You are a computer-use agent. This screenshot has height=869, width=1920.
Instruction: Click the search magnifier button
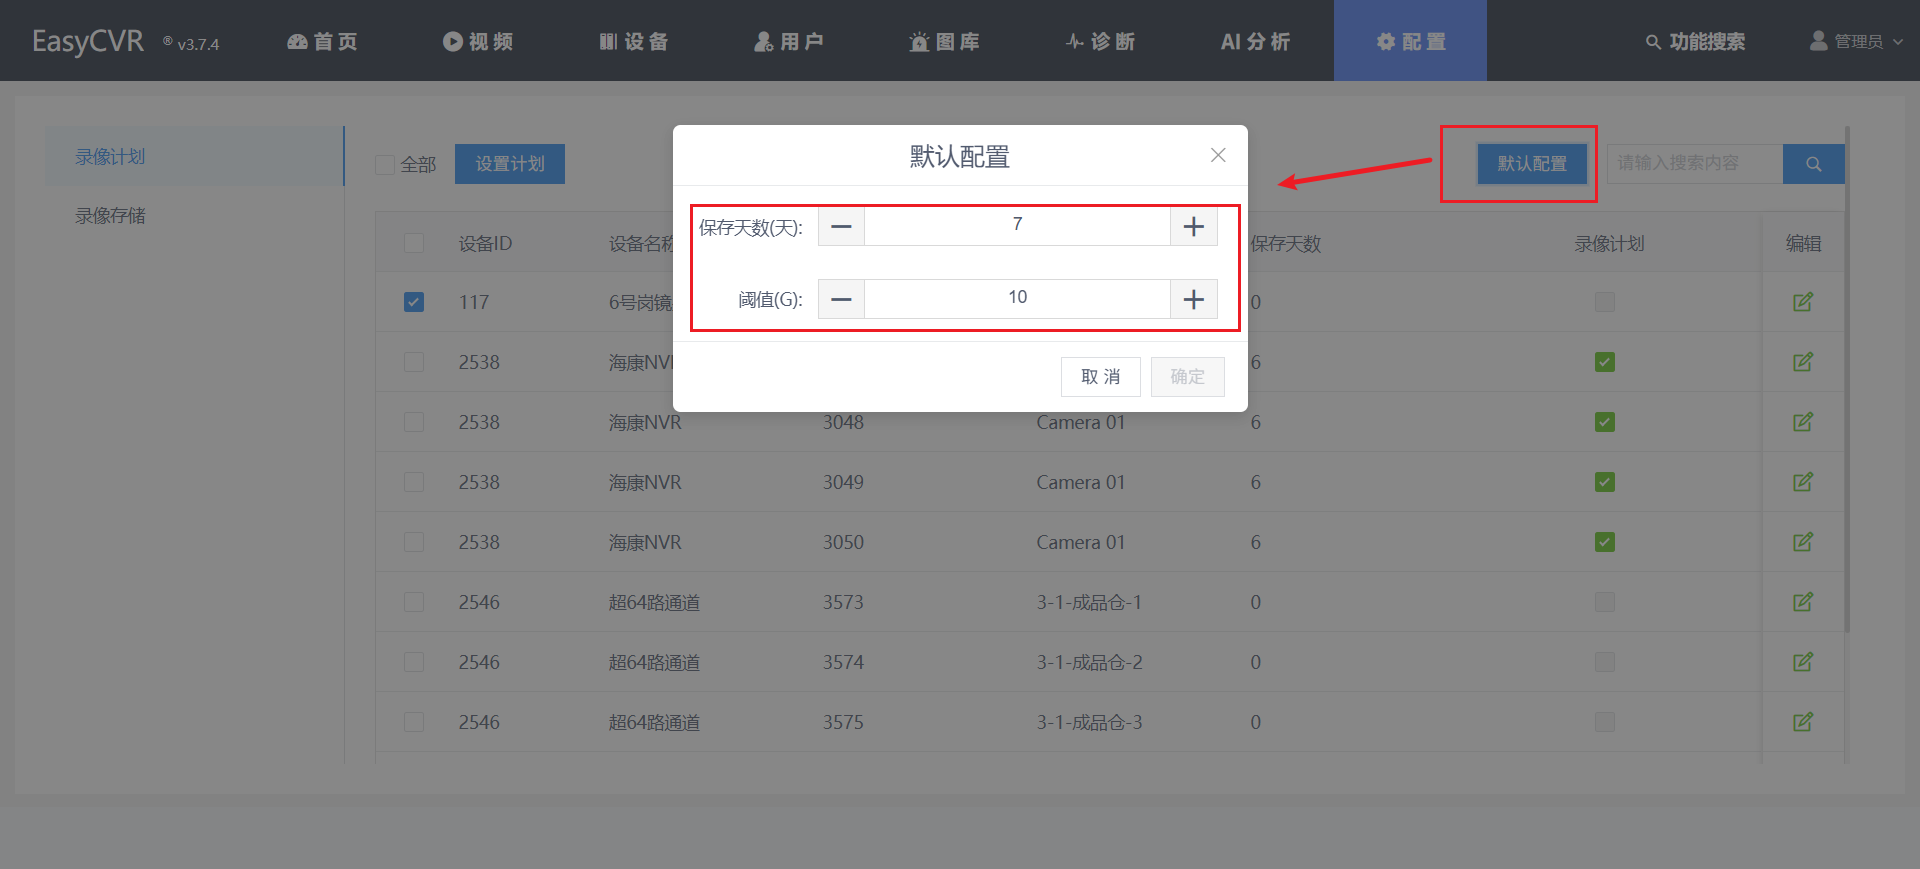click(1813, 164)
